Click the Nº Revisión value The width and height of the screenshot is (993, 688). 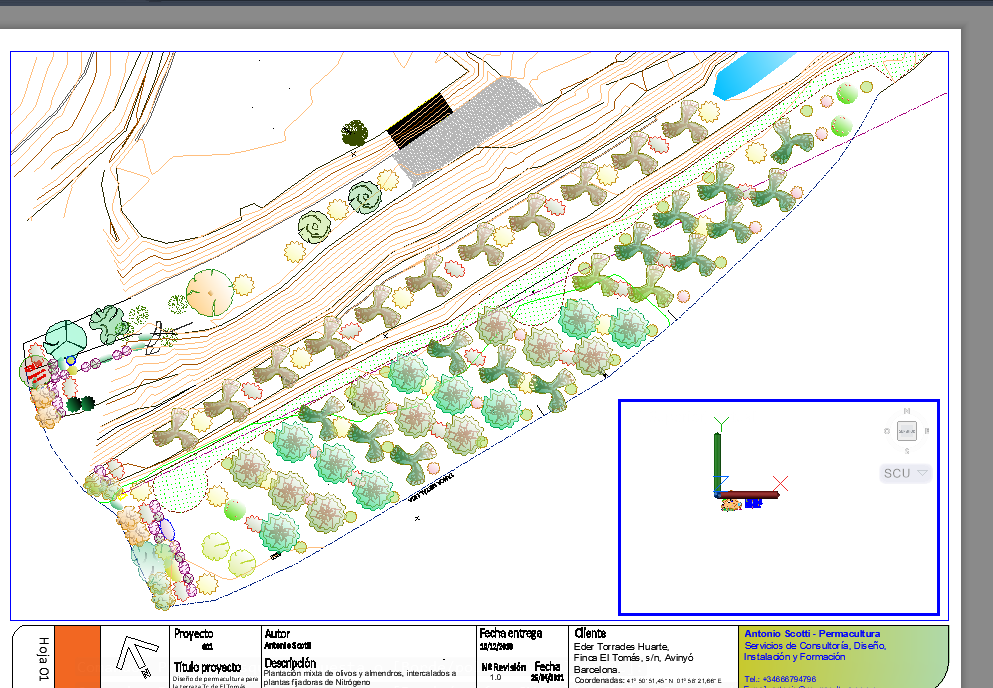point(496,678)
